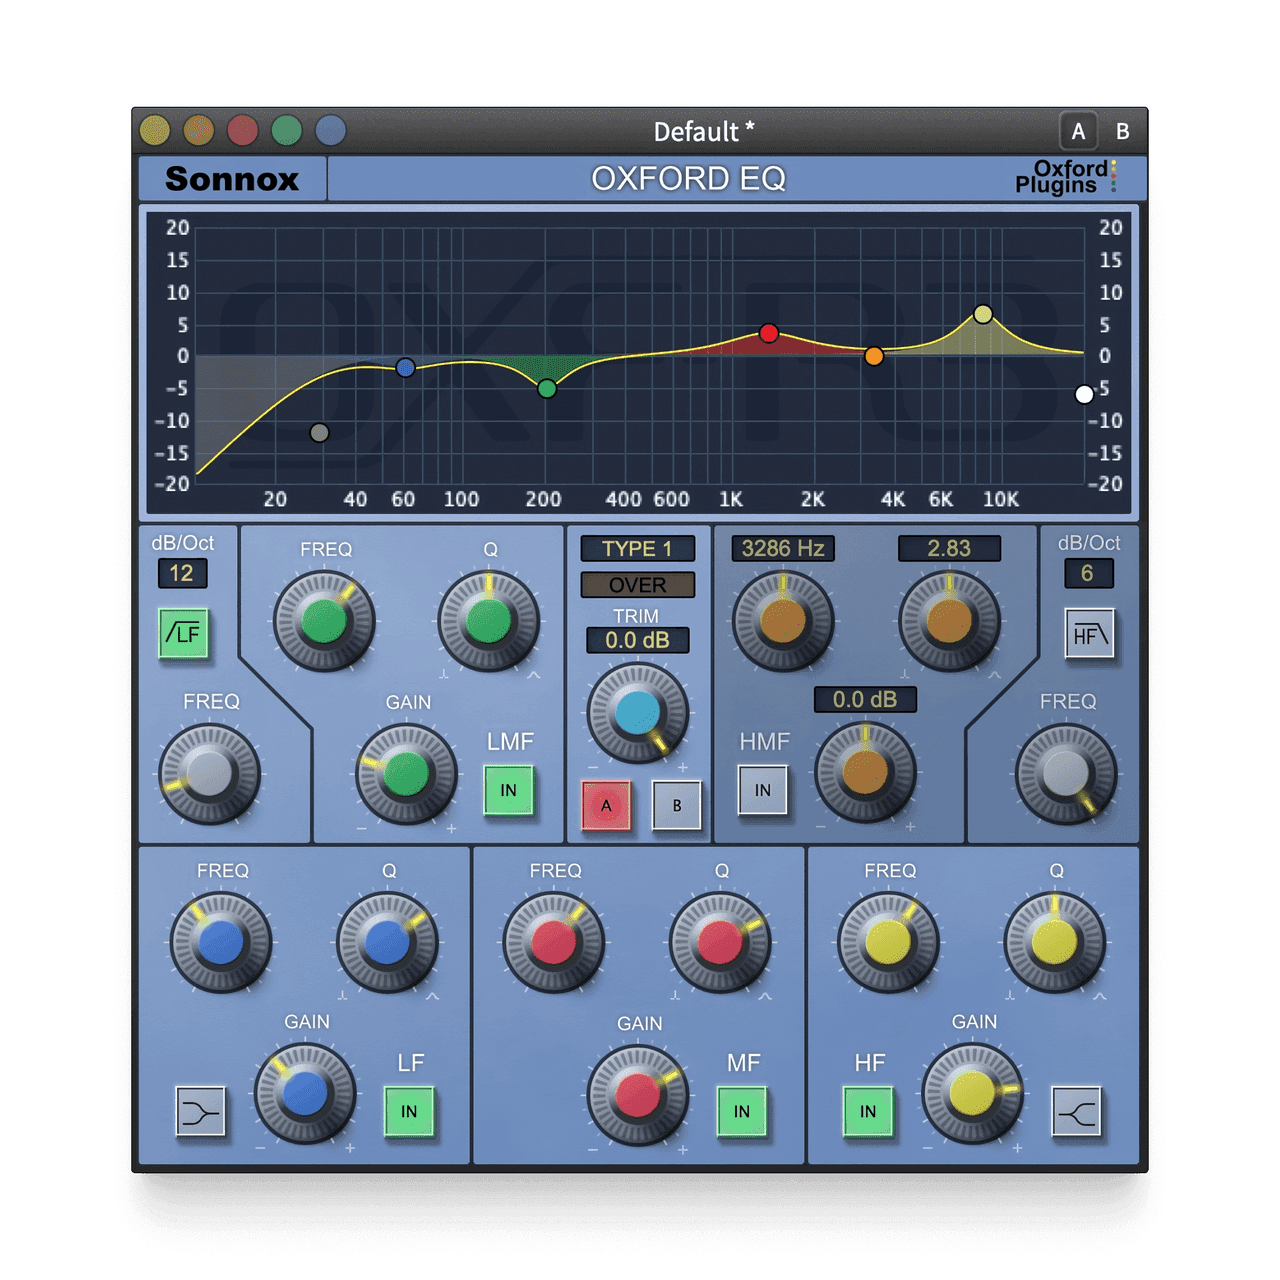Click the Oxford Plugins logo
The width and height of the screenshot is (1280, 1280).
[x=1065, y=178]
